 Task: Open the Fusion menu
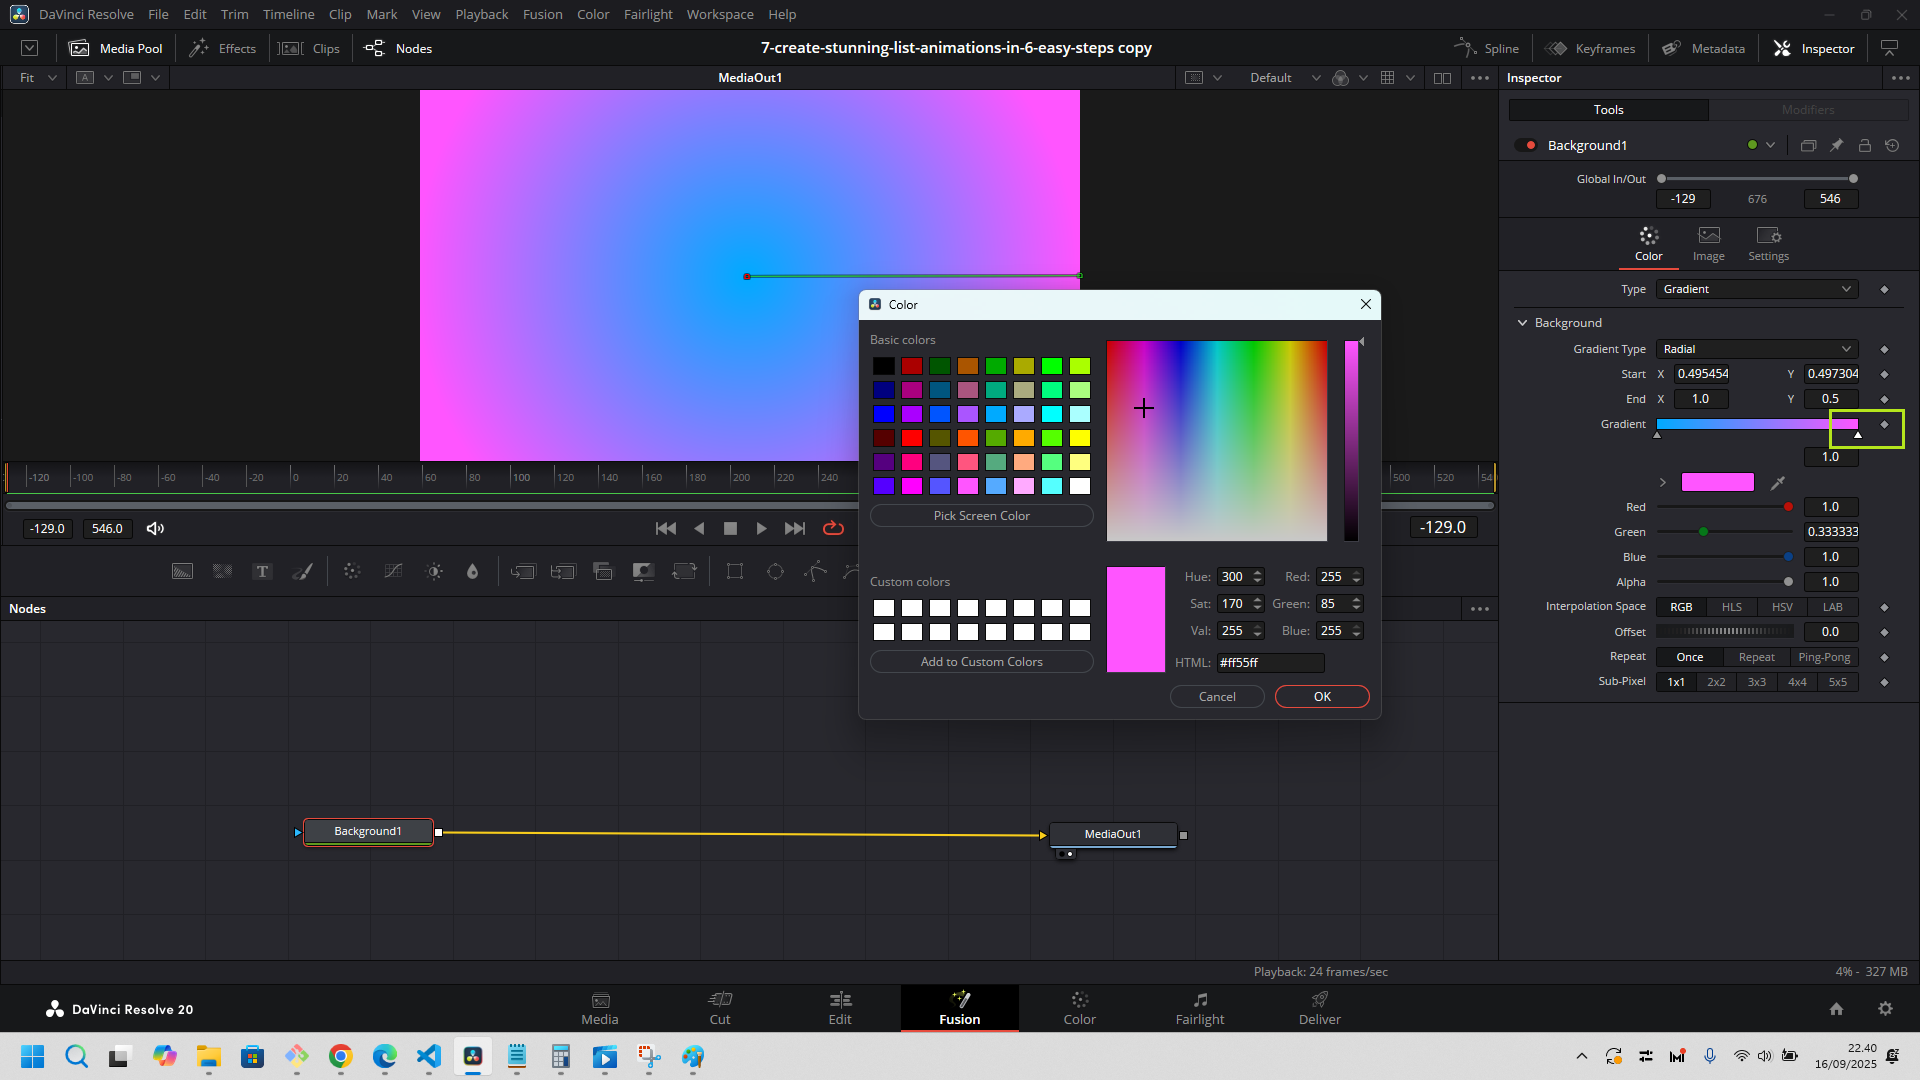[x=542, y=14]
